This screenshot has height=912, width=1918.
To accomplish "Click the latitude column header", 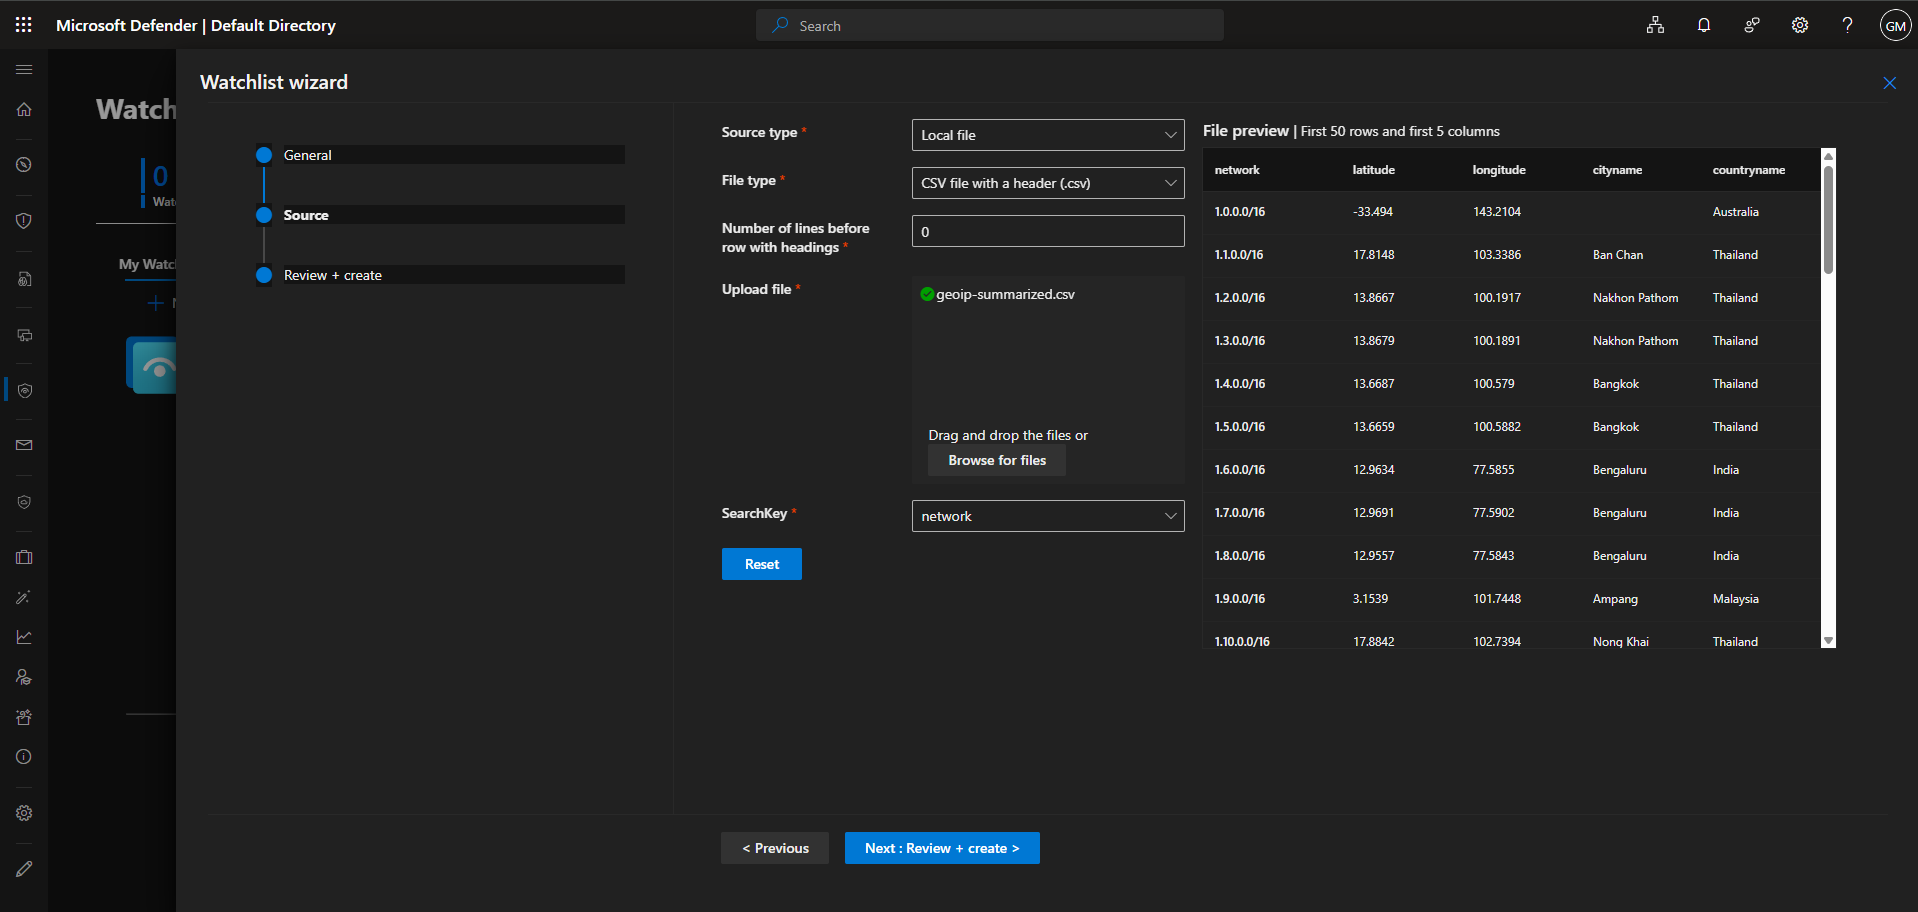I will pyautogui.click(x=1373, y=170).
